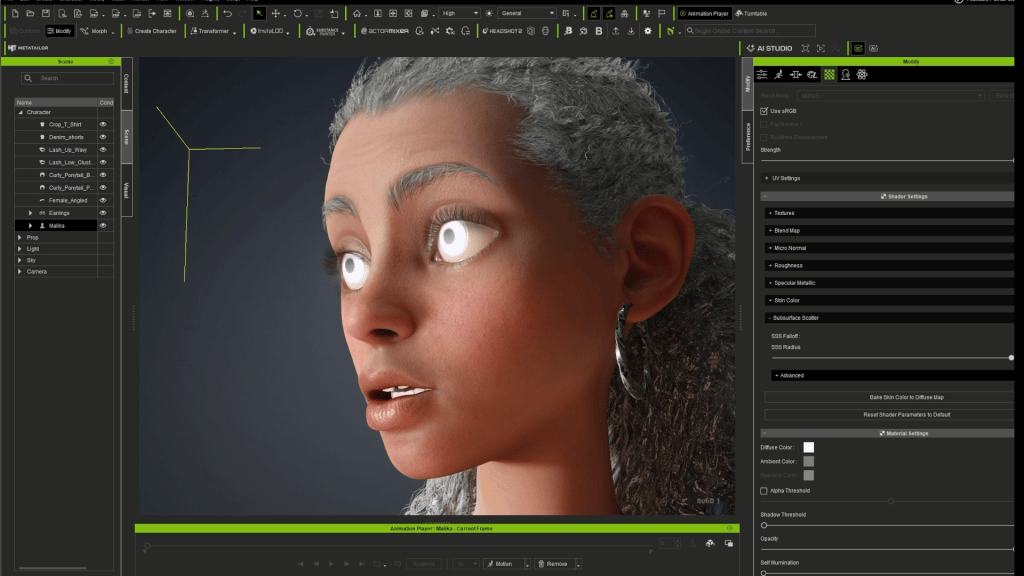Expand the Skin Color section
The width and height of the screenshot is (1024, 576).
889,300
